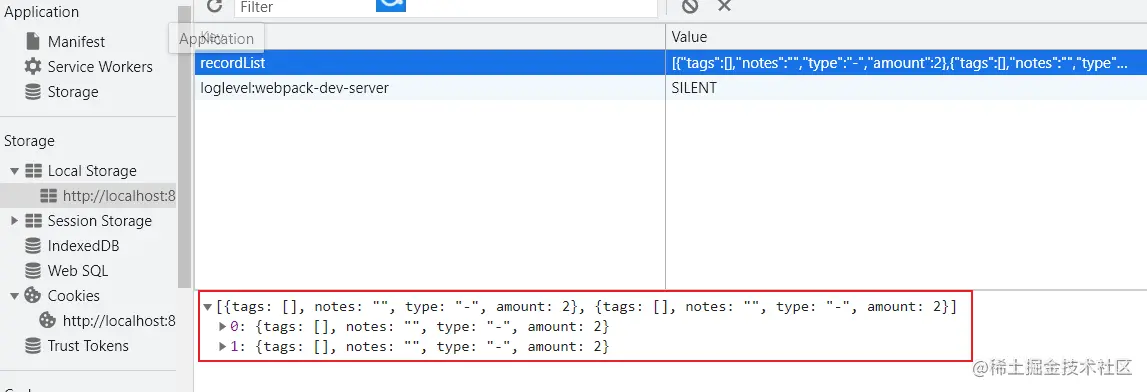Click the refresh storage icon
The height and width of the screenshot is (392, 1147).
(214, 6)
